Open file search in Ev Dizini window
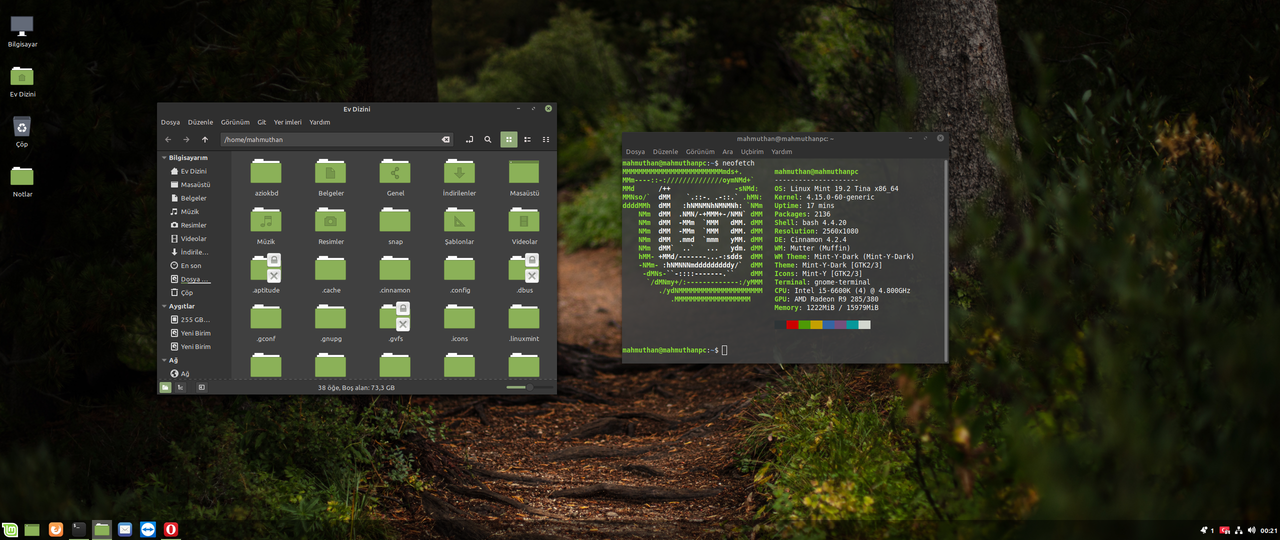Screen dimensions: 1280x540 (x=488, y=140)
